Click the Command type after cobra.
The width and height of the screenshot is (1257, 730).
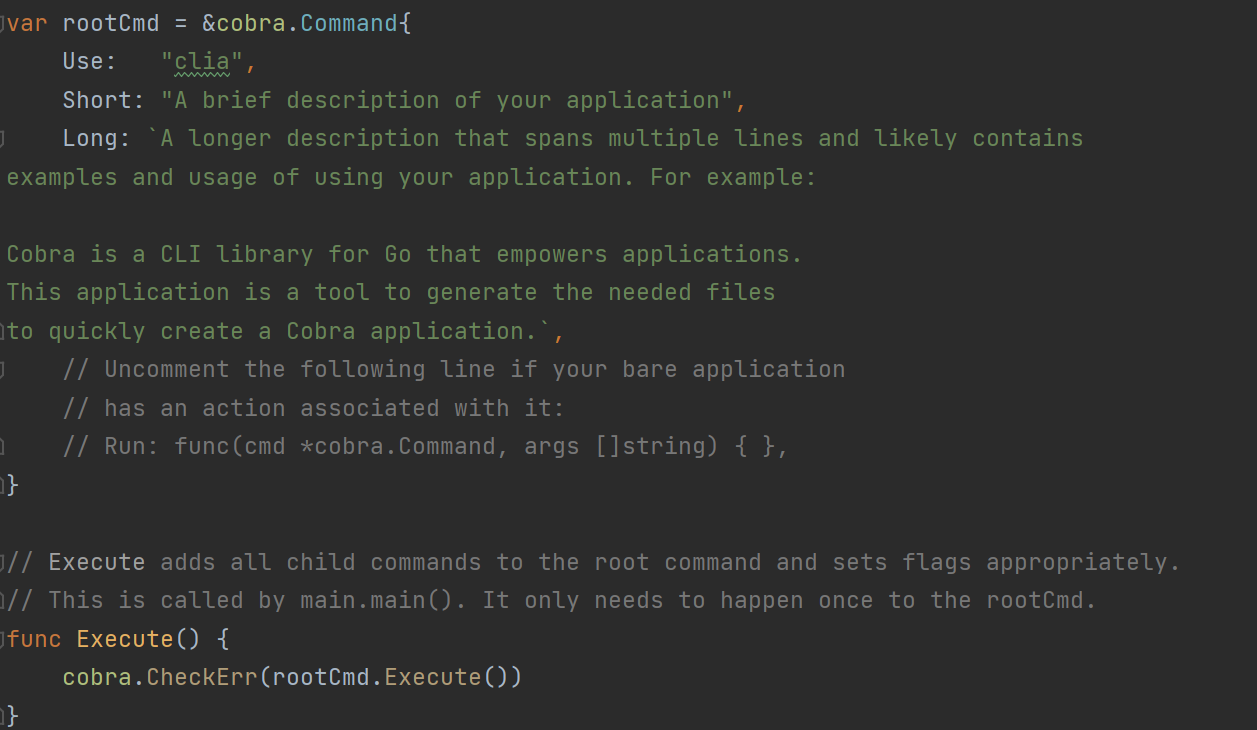tap(348, 23)
